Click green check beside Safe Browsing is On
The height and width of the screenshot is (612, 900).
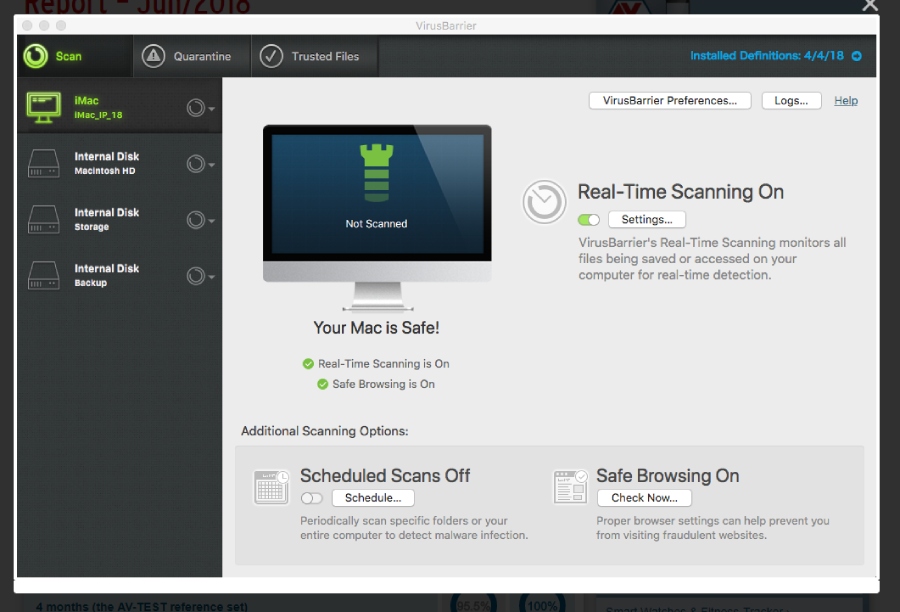(x=323, y=384)
